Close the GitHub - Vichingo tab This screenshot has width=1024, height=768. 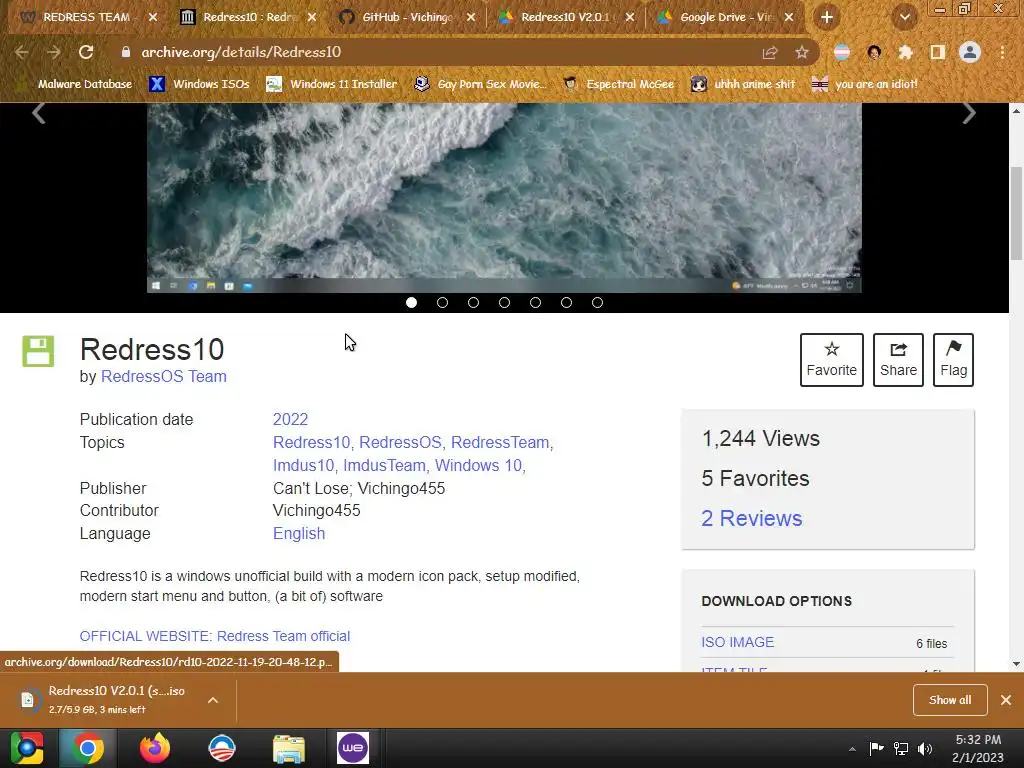pyautogui.click(x=471, y=18)
